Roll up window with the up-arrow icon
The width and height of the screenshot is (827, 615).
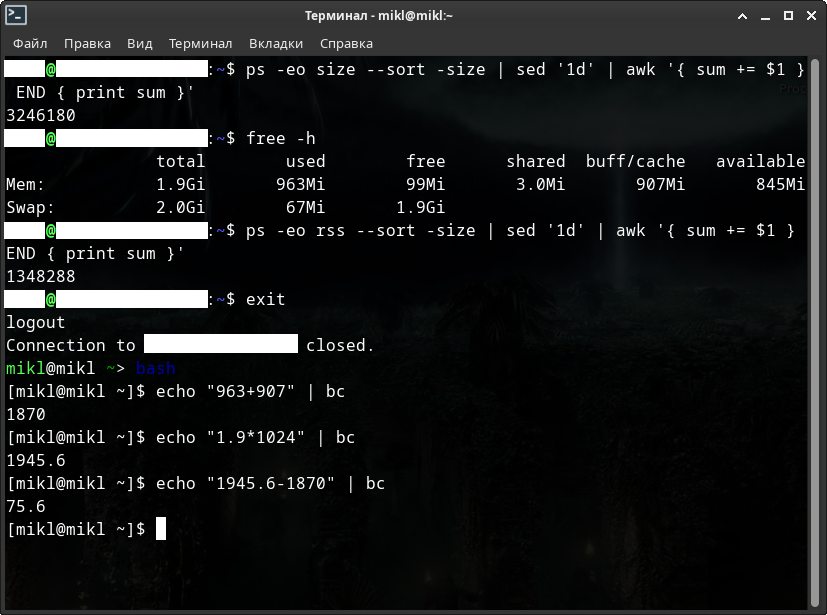pyautogui.click(x=743, y=15)
